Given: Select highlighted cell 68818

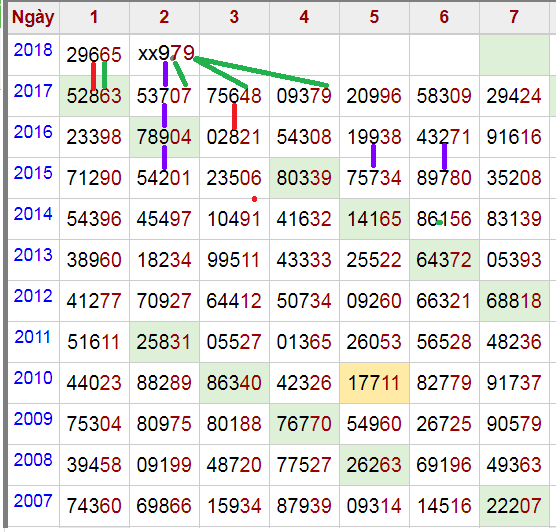Looking at the screenshot, I should click(514, 301).
